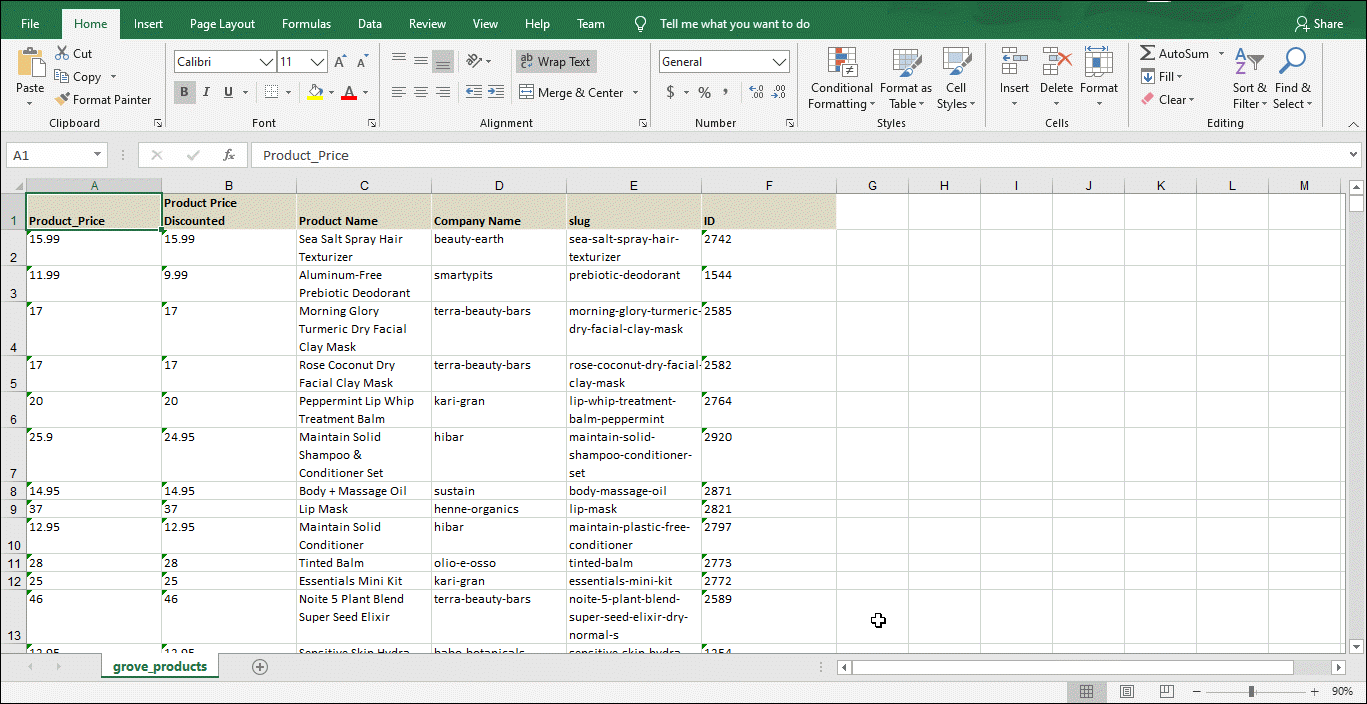Viewport: 1367px width, 704px height.
Task: Click the Insert Function fx icon
Action: tap(229, 155)
